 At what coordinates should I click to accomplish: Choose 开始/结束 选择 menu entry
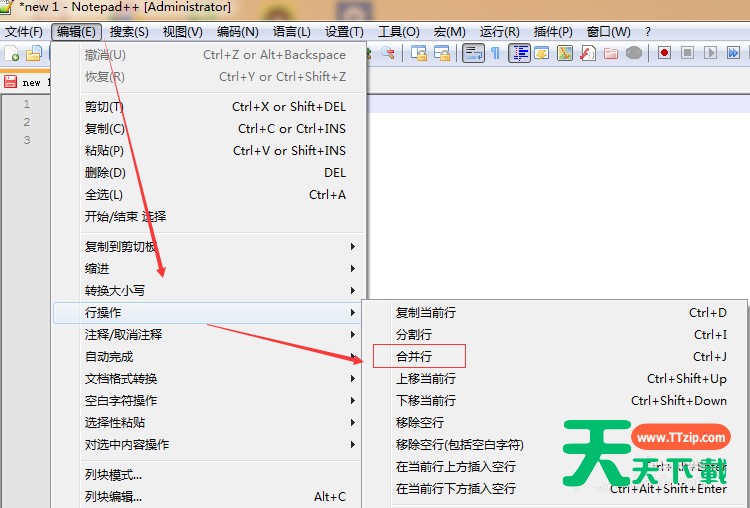pyautogui.click(x=209, y=217)
